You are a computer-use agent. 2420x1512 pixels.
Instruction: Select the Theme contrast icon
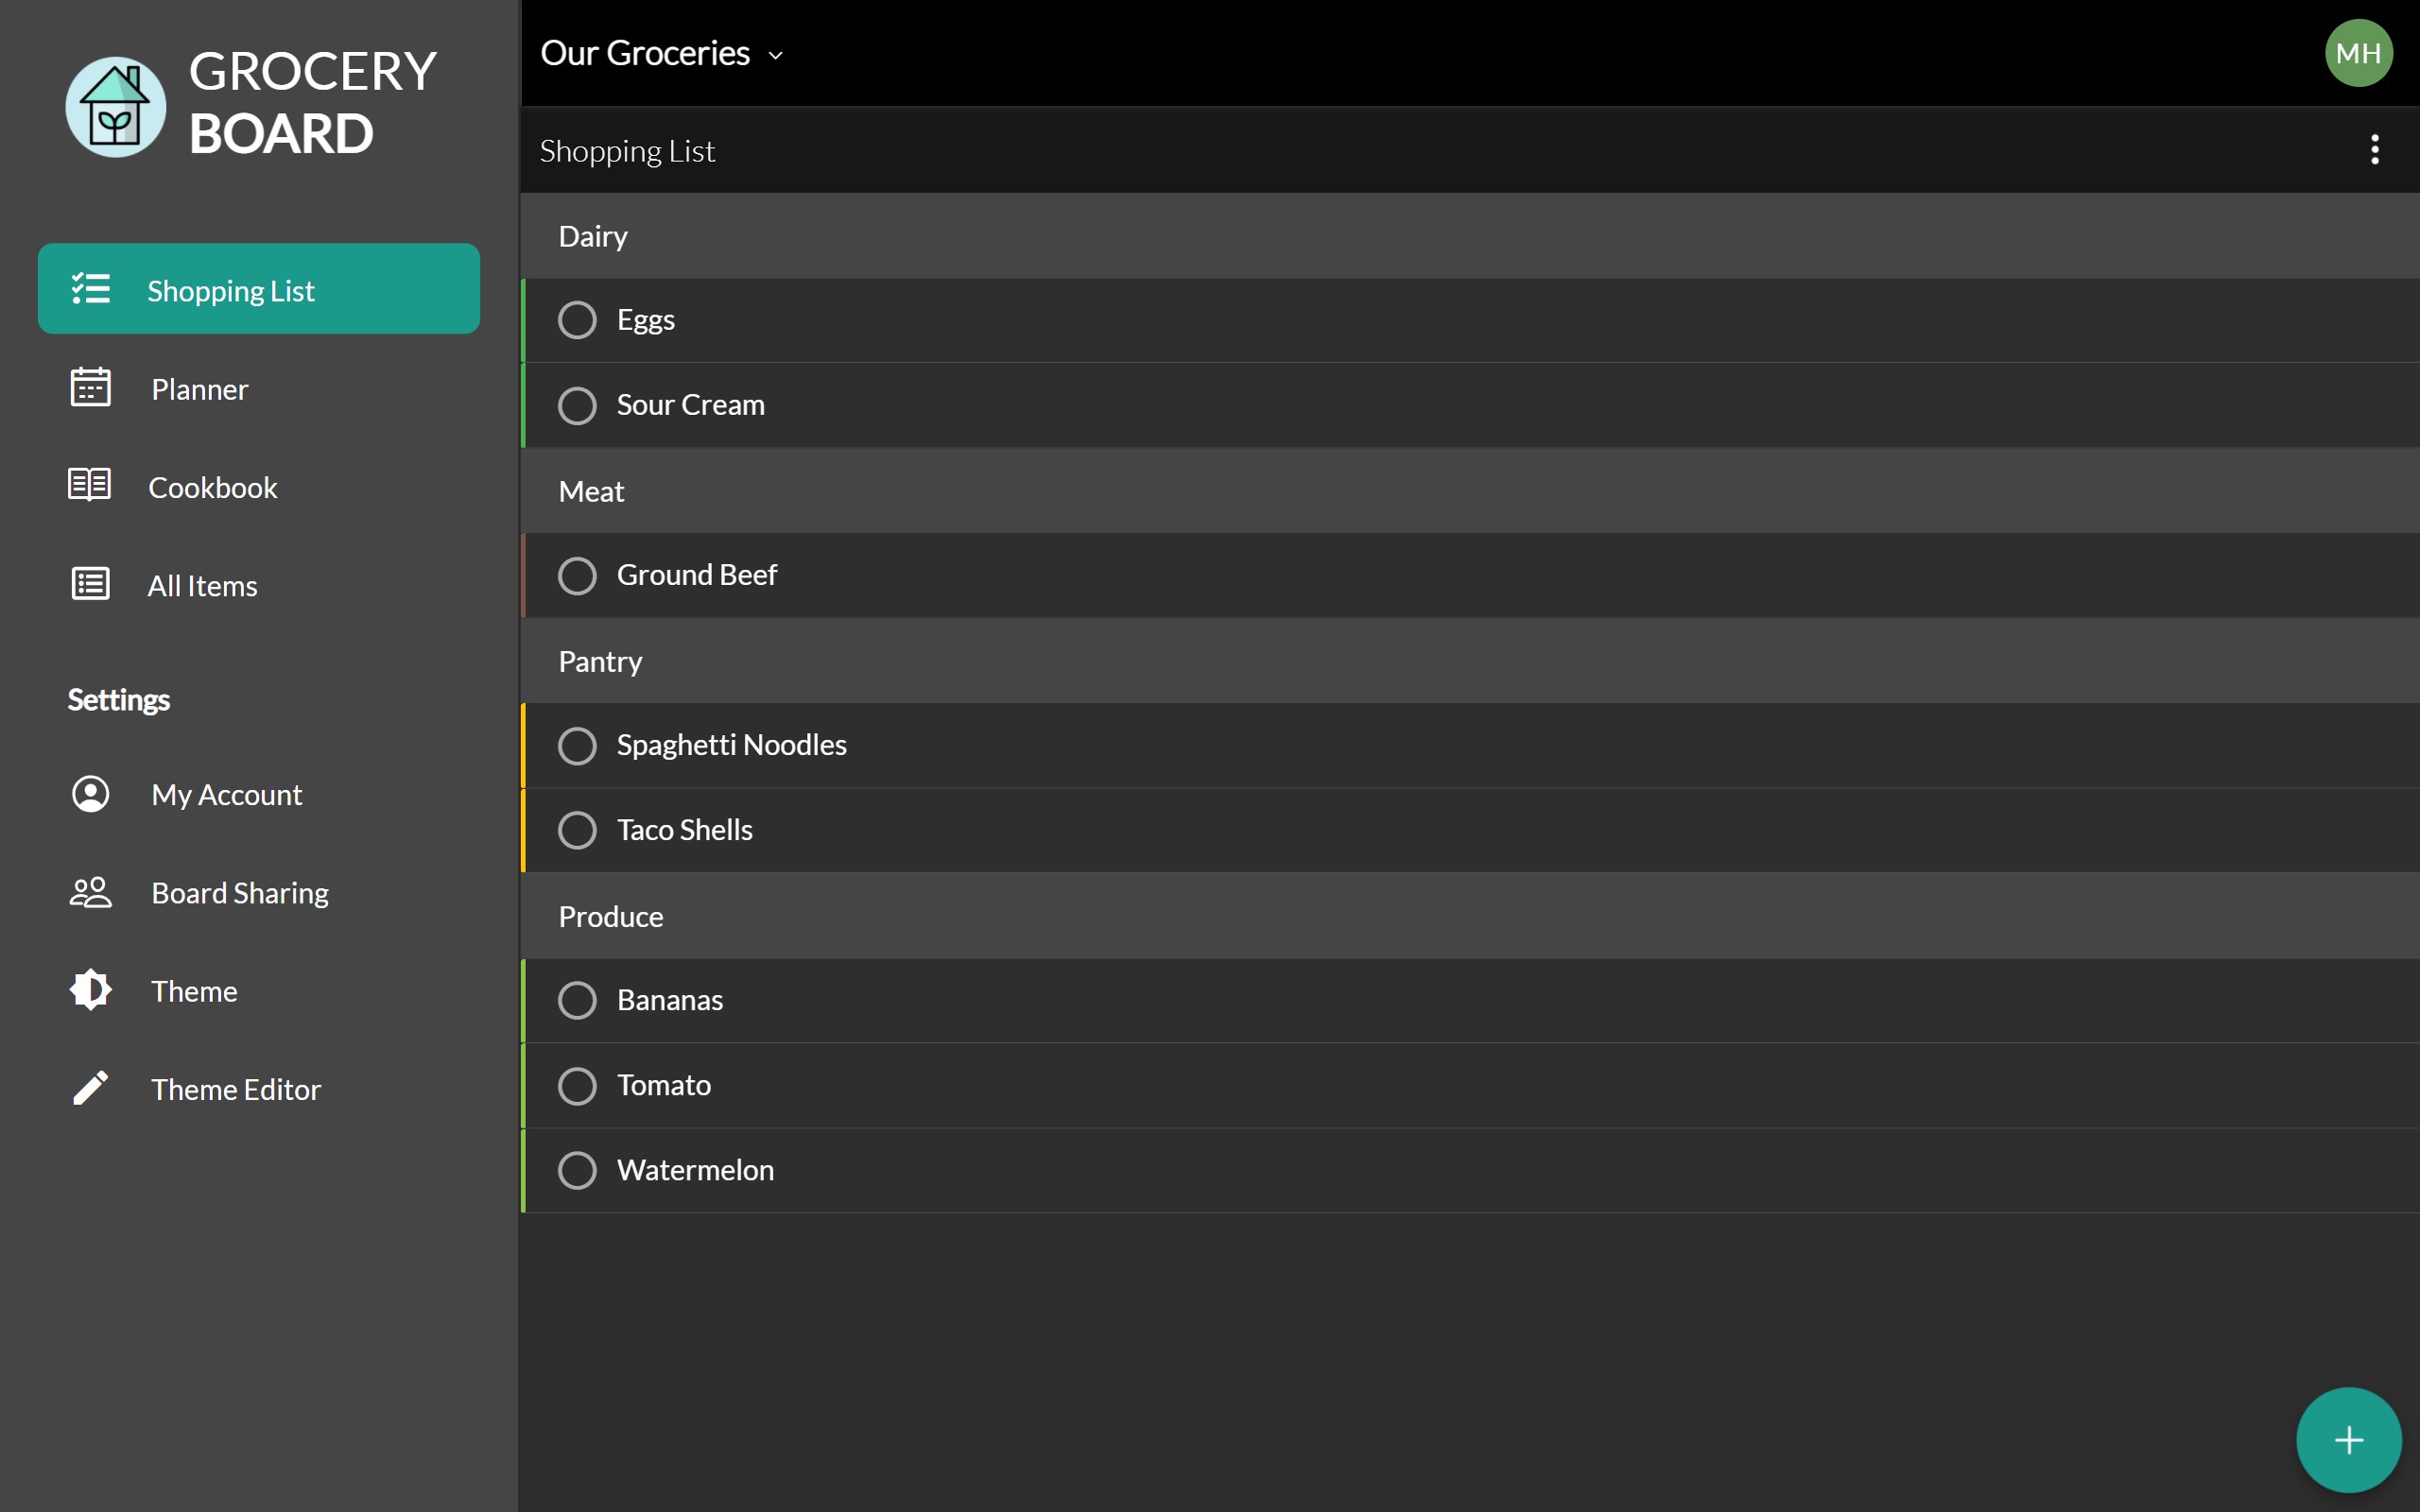click(x=90, y=989)
